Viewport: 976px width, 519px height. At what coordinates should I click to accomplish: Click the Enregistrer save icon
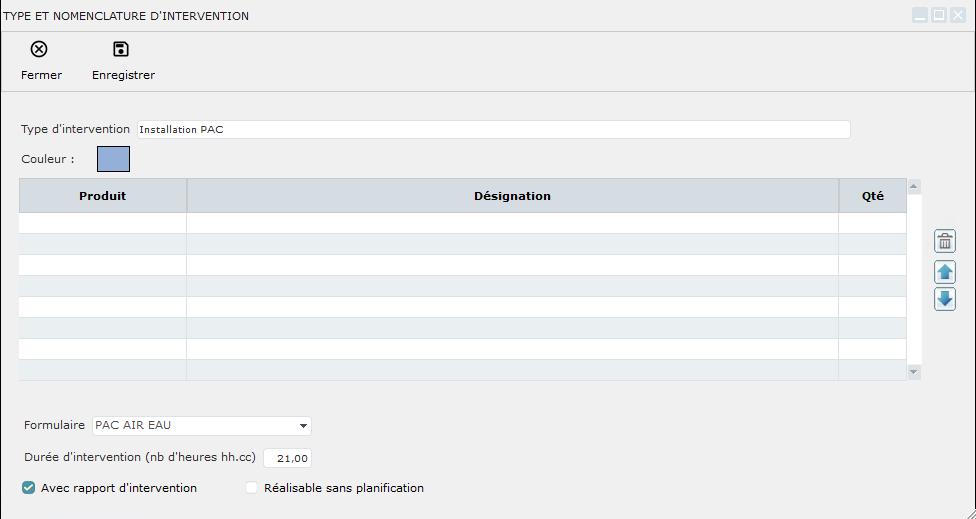click(121, 50)
